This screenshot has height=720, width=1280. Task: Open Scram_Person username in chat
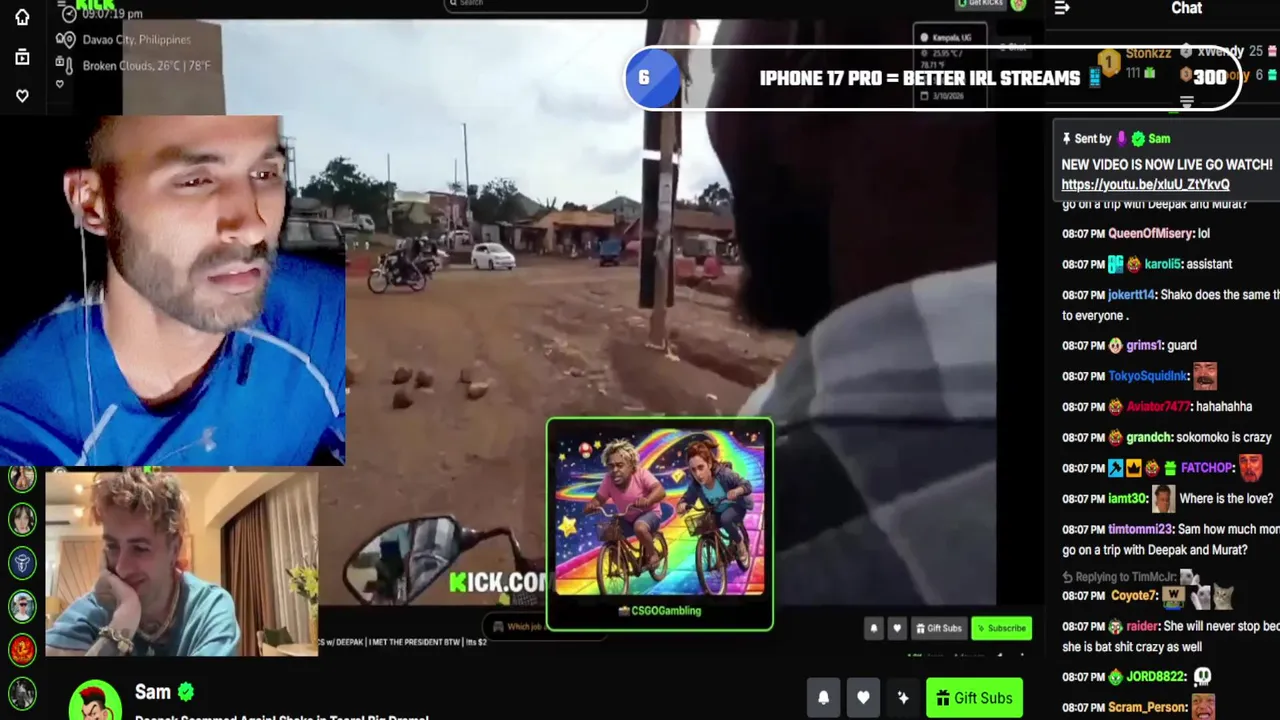coord(1146,708)
